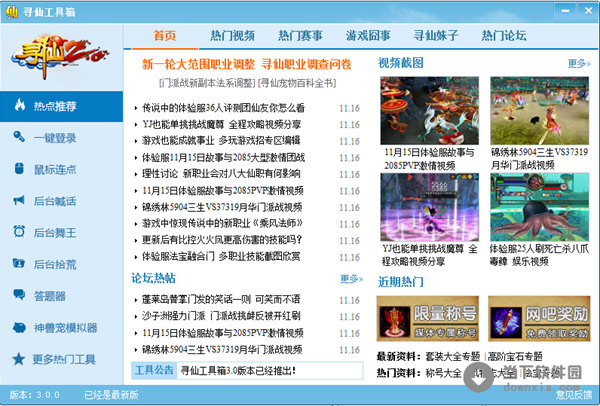Click the announcement 寻仙工具箱3.0版本已经推出!
The image size is (600, 406).
(x=238, y=371)
